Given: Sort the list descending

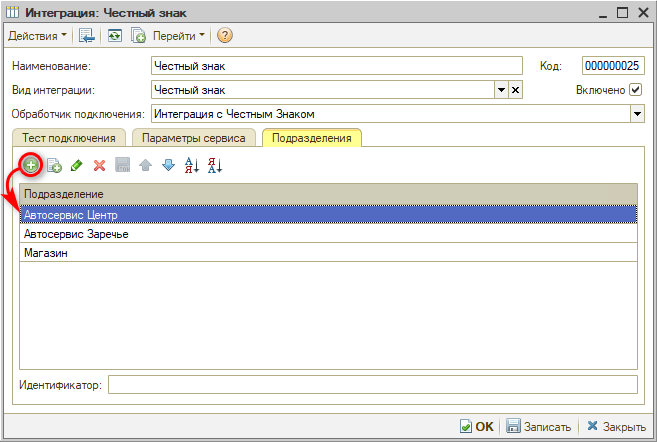Looking at the screenshot, I should pyautogui.click(x=215, y=166).
